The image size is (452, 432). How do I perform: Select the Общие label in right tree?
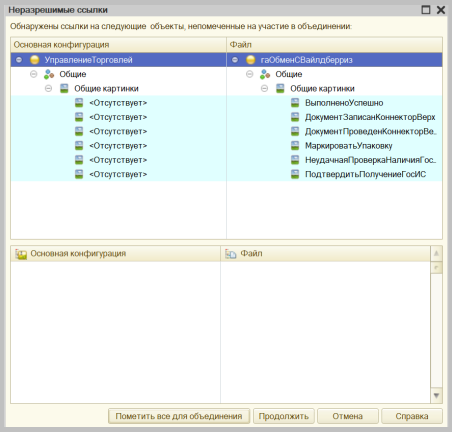pos(289,74)
